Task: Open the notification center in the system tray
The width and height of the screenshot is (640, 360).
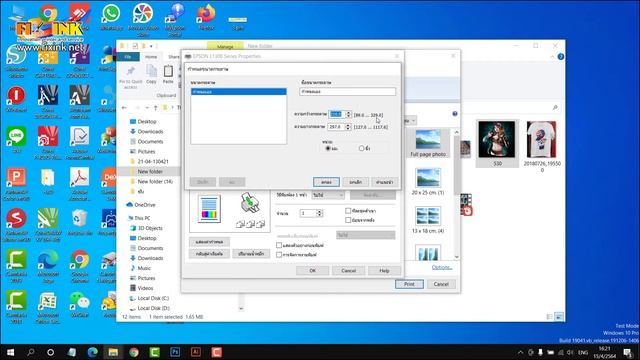Action: click(x=628, y=352)
